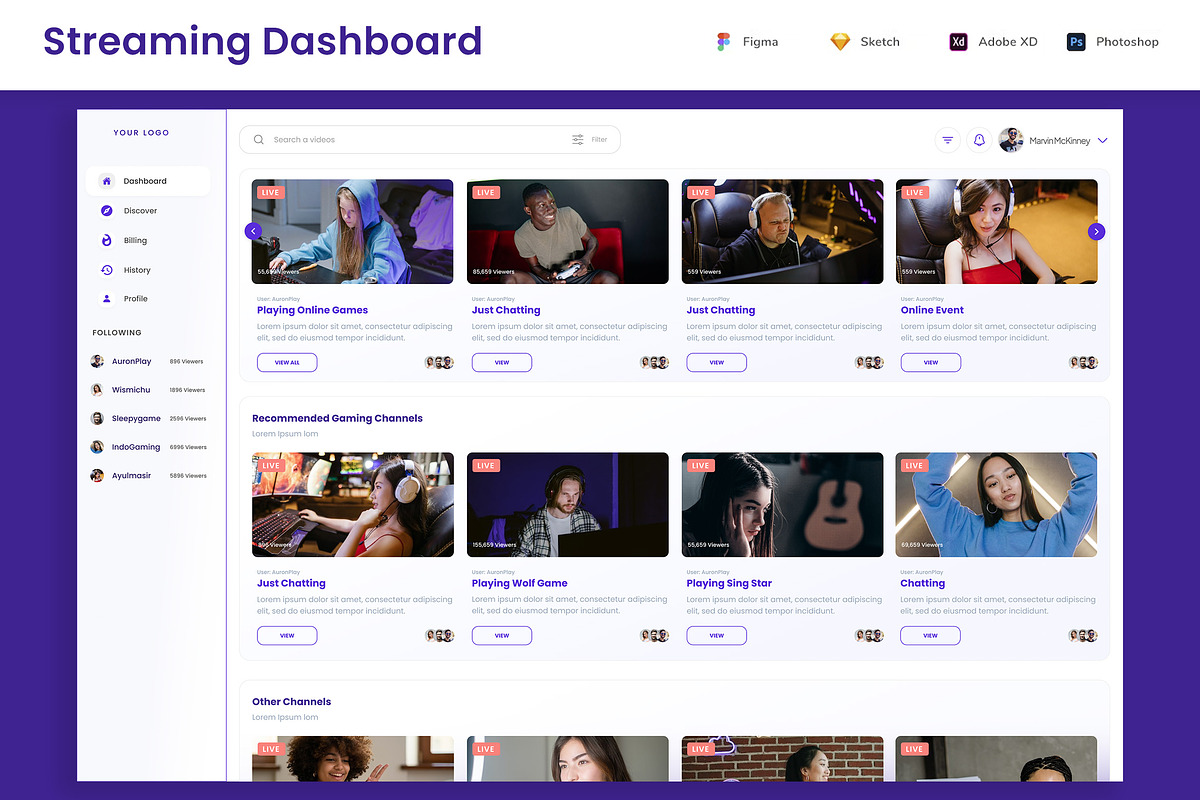Screen dimensions: 1200x800
Task: Click Other Channels heading
Action: click(x=291, y=702)
